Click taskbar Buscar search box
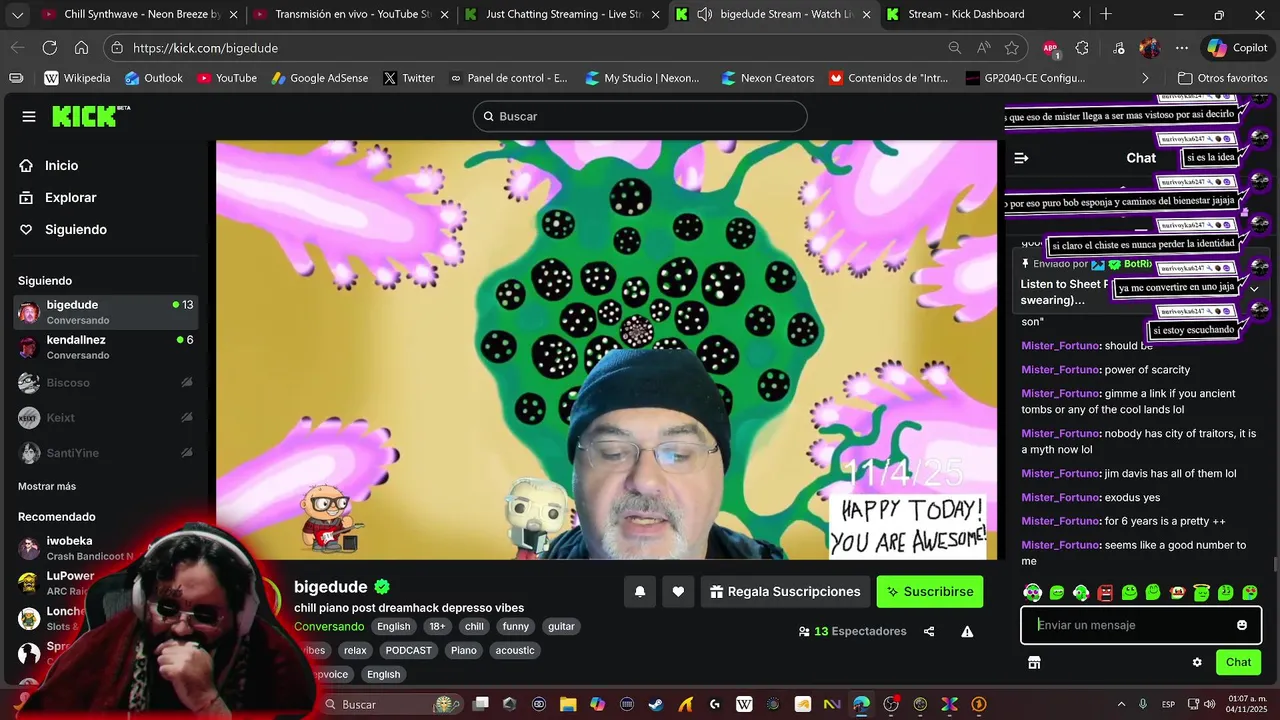 click(390, 704)
